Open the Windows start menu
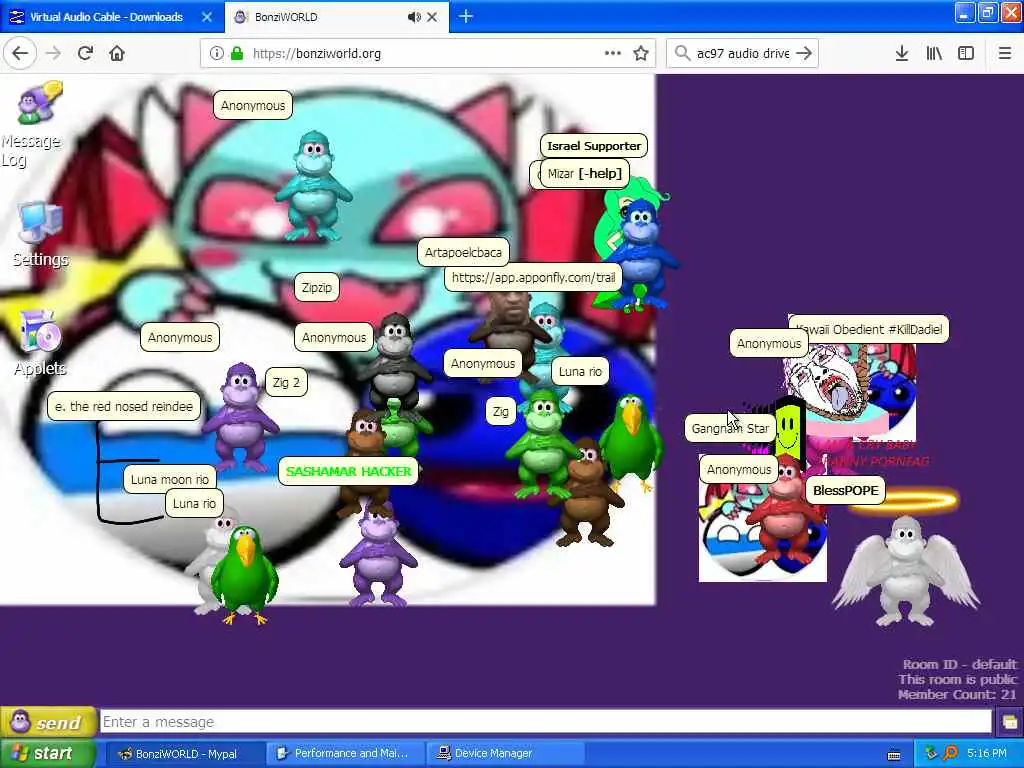Image resolution: width=1024 pixels, height=768 pixels. [48, 753]
